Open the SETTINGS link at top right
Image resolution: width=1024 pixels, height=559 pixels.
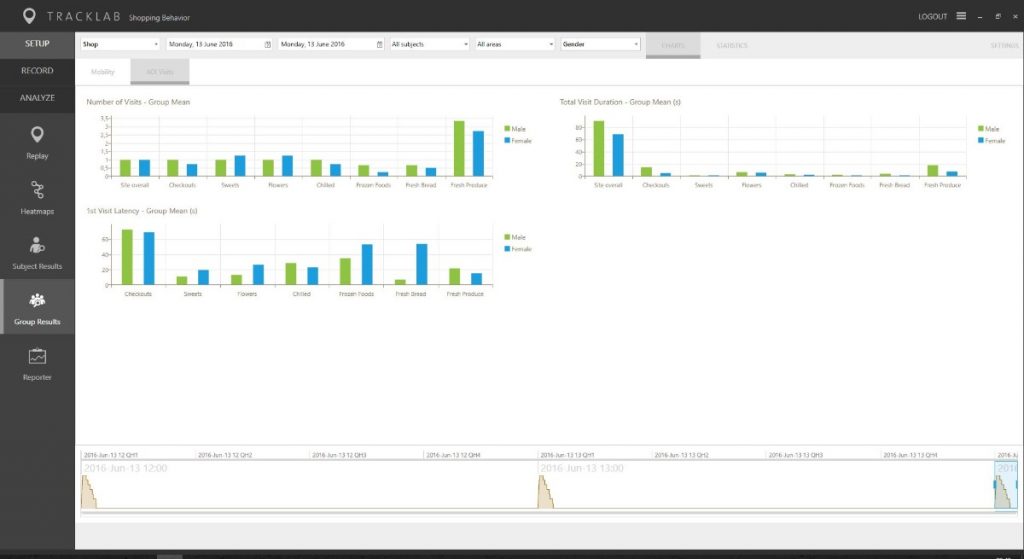point(1004,45)
